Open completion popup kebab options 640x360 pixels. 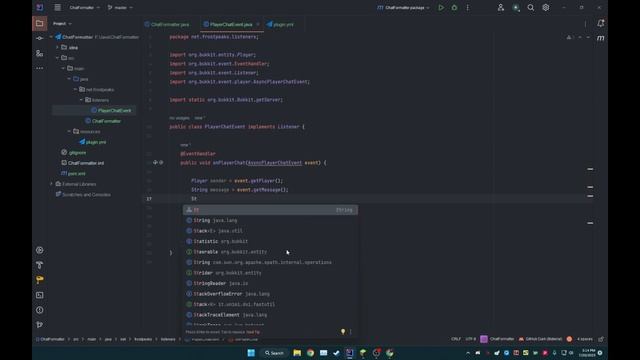point(351,331)
